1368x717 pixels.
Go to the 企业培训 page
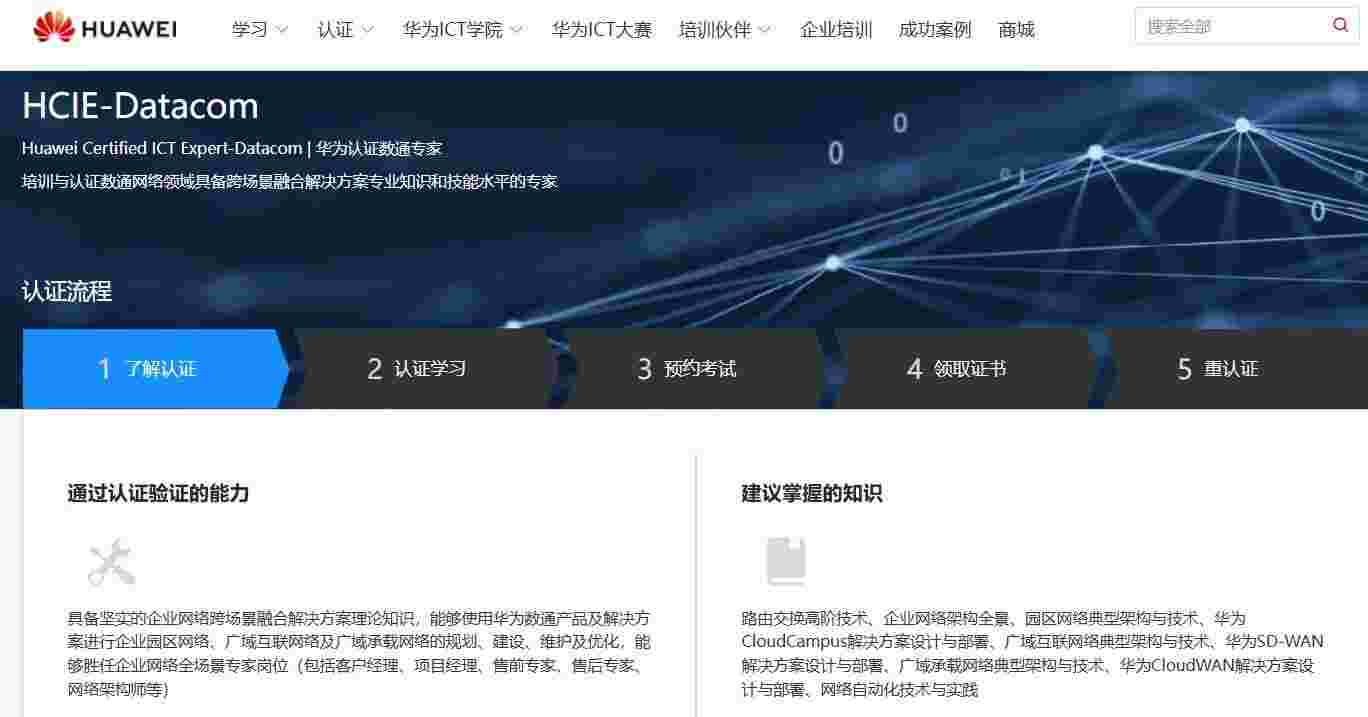click(836, 30)
